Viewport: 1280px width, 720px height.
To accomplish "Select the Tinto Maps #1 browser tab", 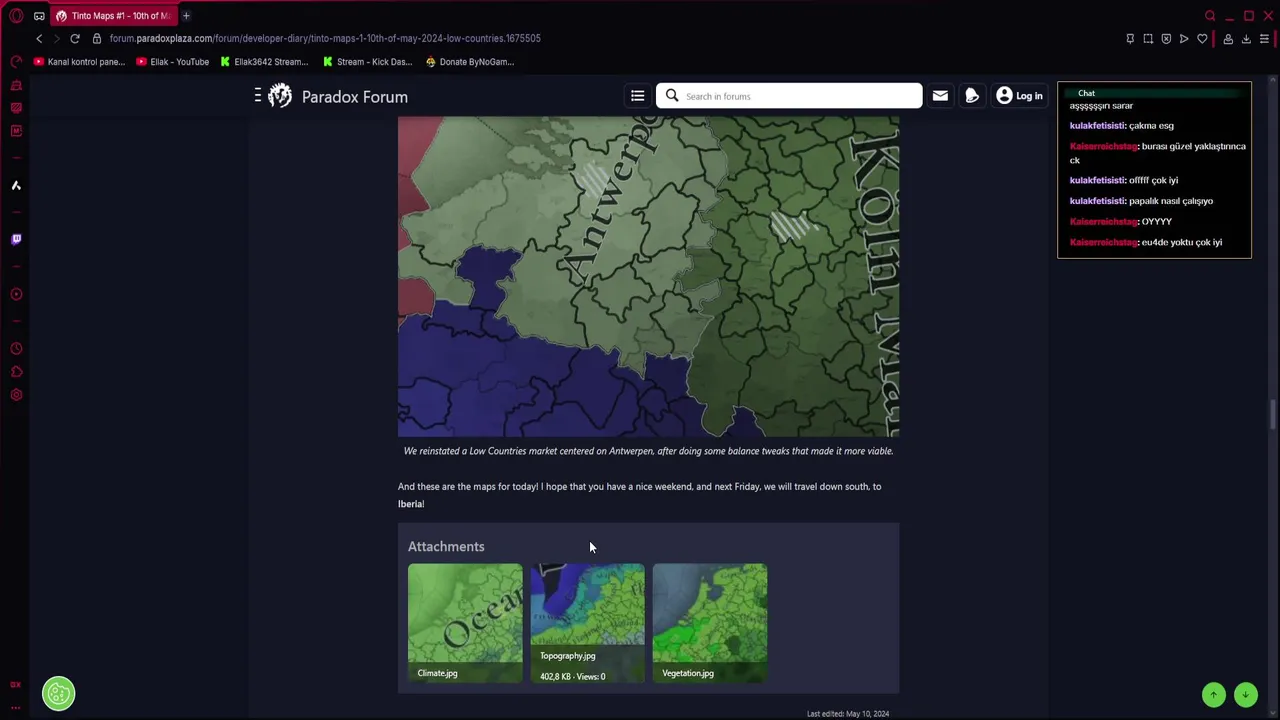I will (x=113, y=16).
